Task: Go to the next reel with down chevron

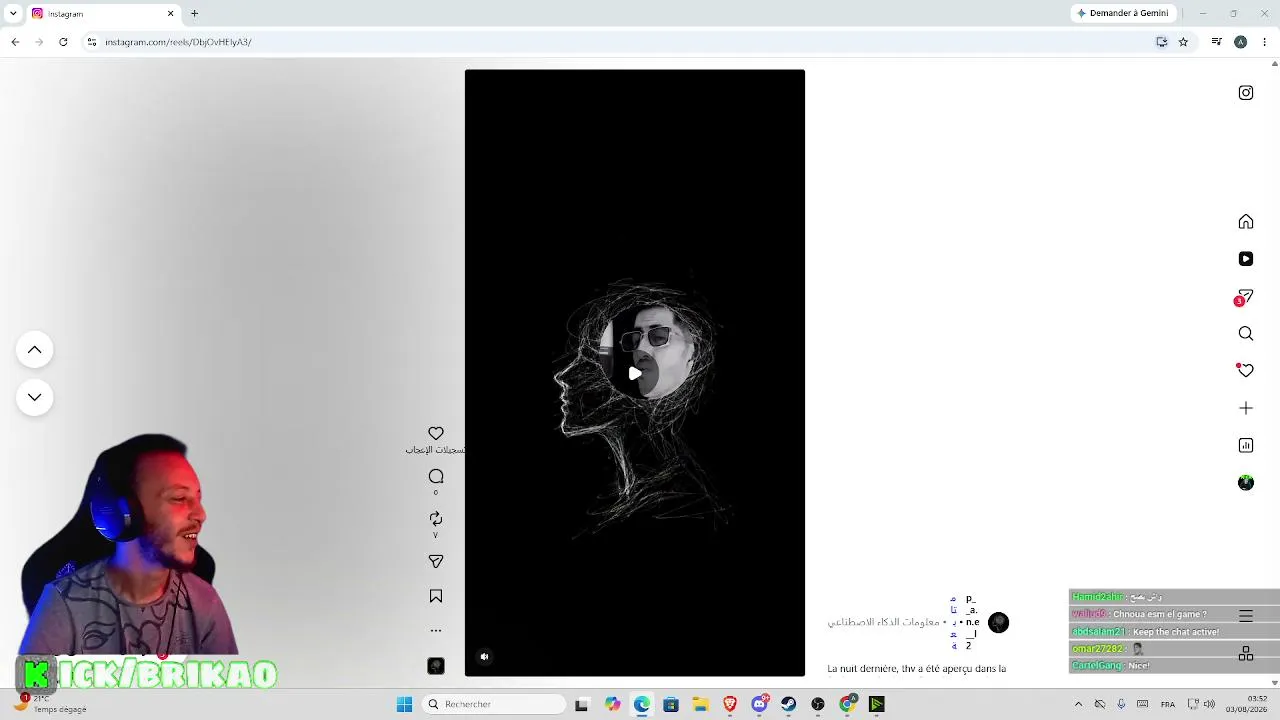Action: point(35,397)
